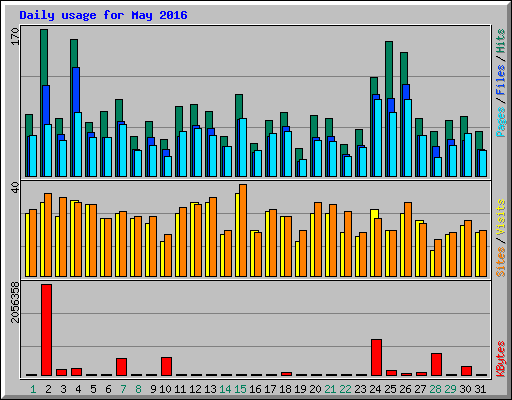The width and height of the screenshot is (512, 400).
Task: Select day 1 on the date axis
Action: [x=33, y=389]
